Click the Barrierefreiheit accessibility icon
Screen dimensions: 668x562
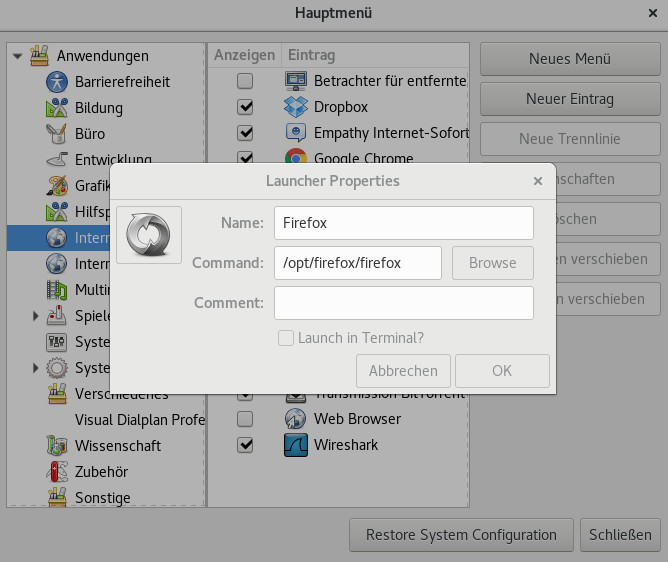tap(57, 82)
